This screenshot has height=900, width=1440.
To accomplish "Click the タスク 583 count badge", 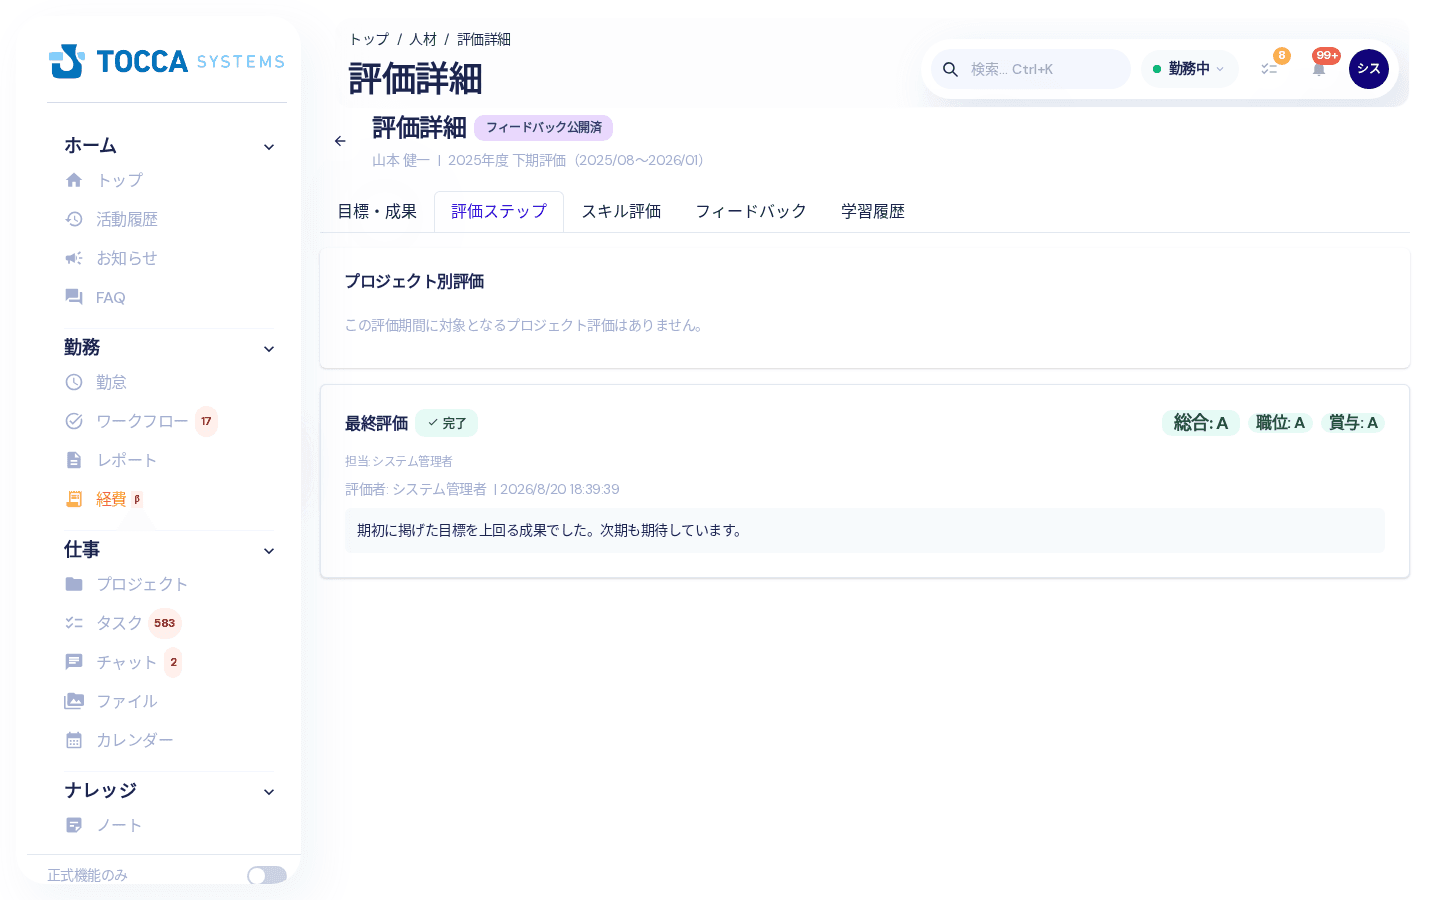I will coord(165,623).
